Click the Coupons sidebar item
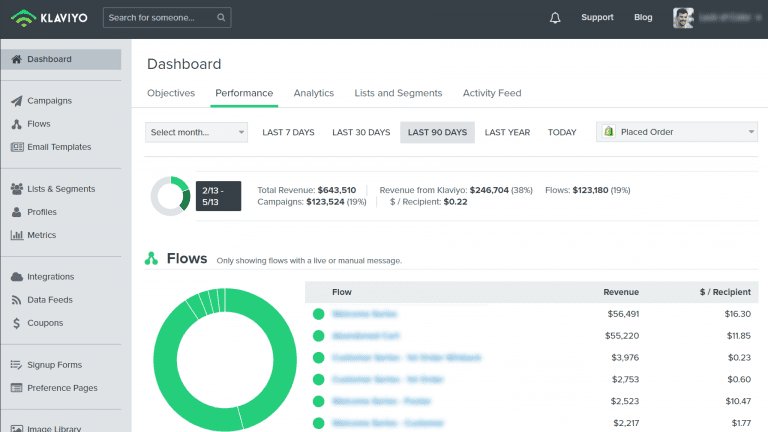 tap(45, 323)
